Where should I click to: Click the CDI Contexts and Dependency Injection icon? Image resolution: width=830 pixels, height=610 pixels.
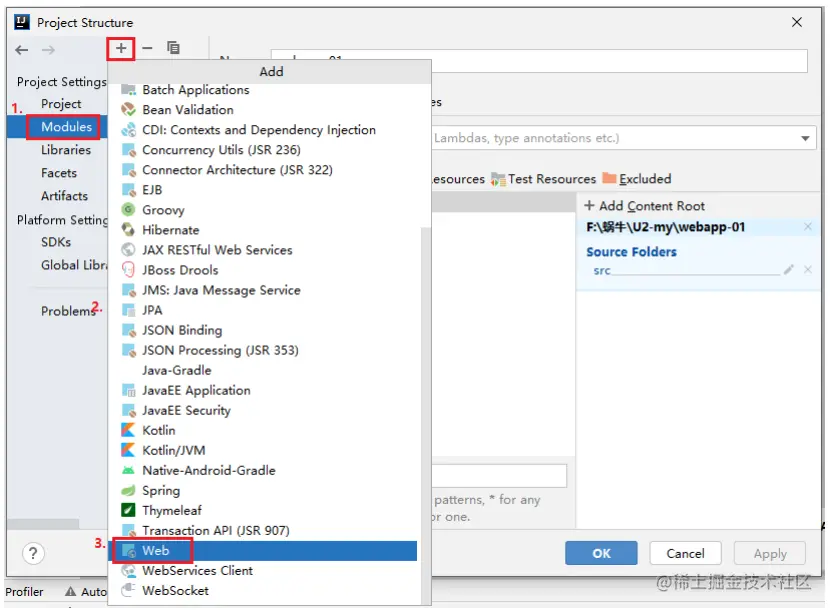[129, 130]
